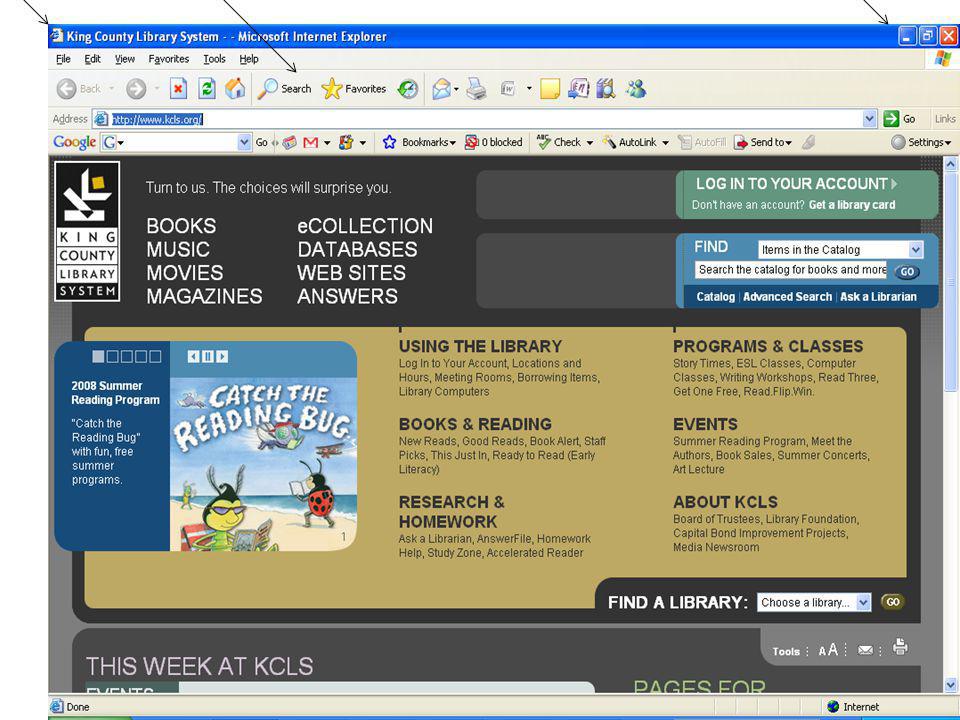
Task: Click the yellow note toolbar icon
Action: 550,89
